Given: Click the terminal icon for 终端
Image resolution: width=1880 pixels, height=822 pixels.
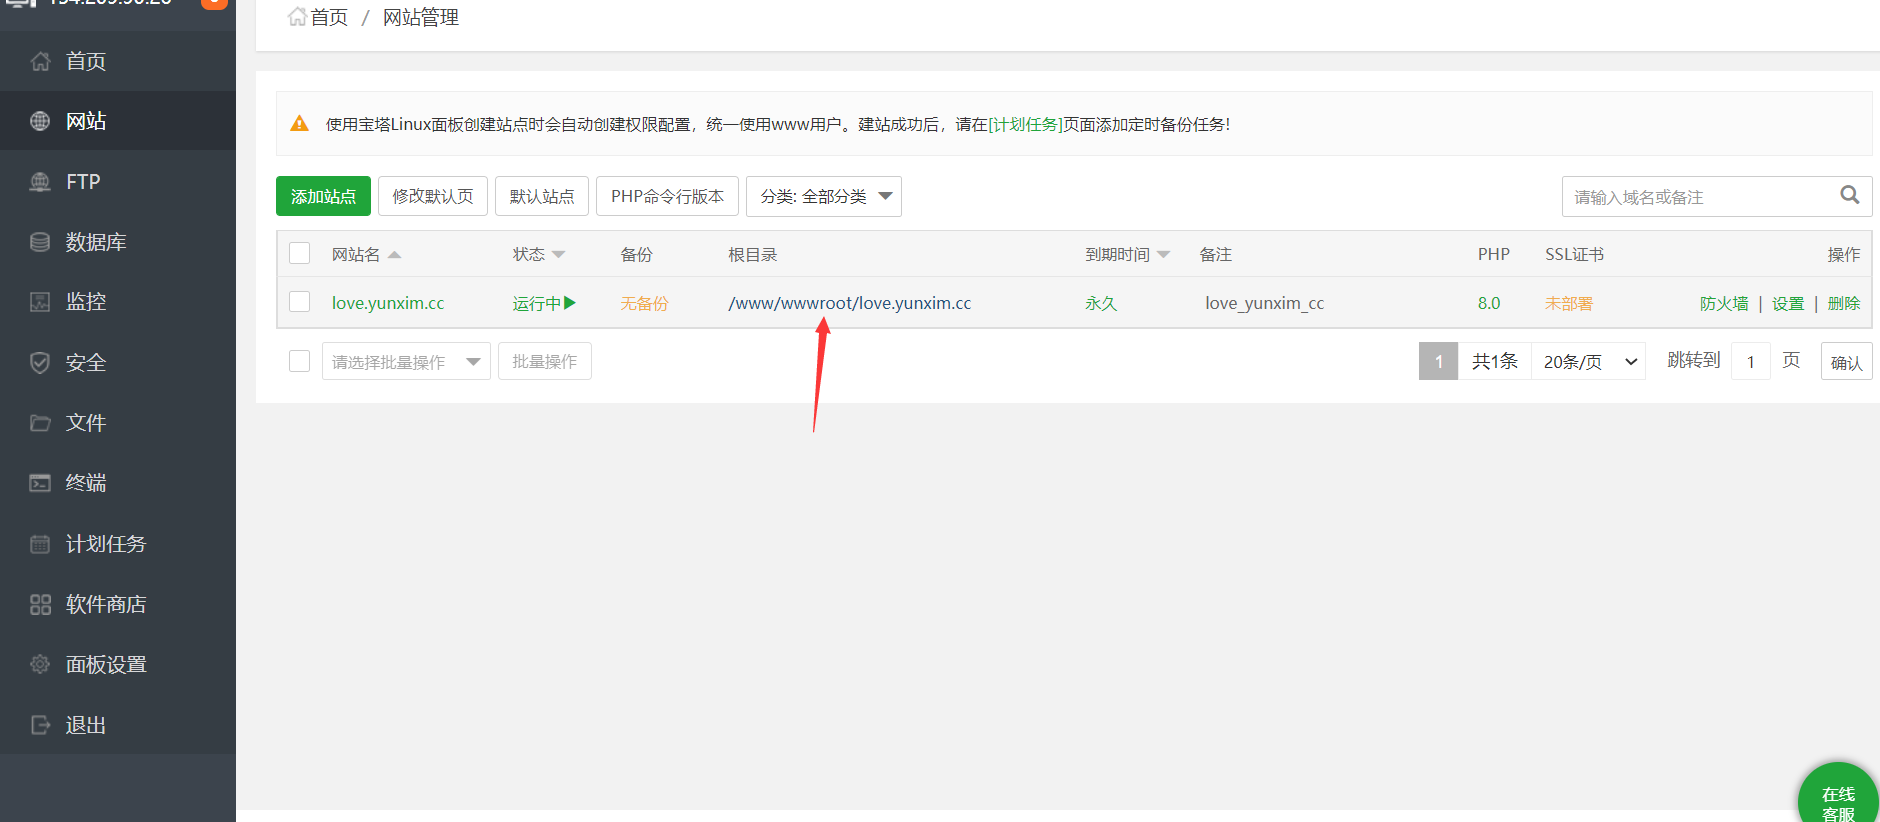Looking at the screenshot, I should [40, 483].
